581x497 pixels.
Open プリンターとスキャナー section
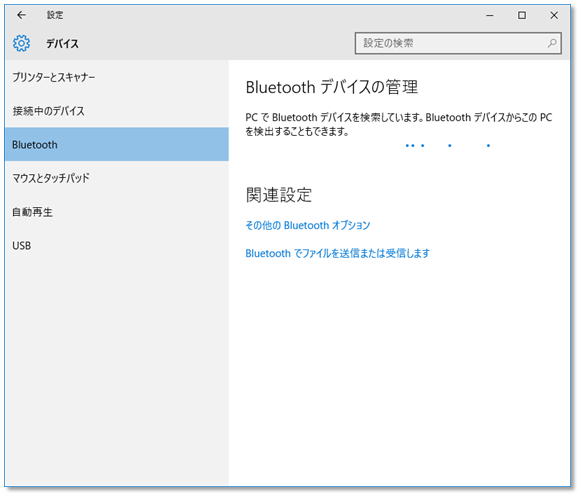pos(116,77)
